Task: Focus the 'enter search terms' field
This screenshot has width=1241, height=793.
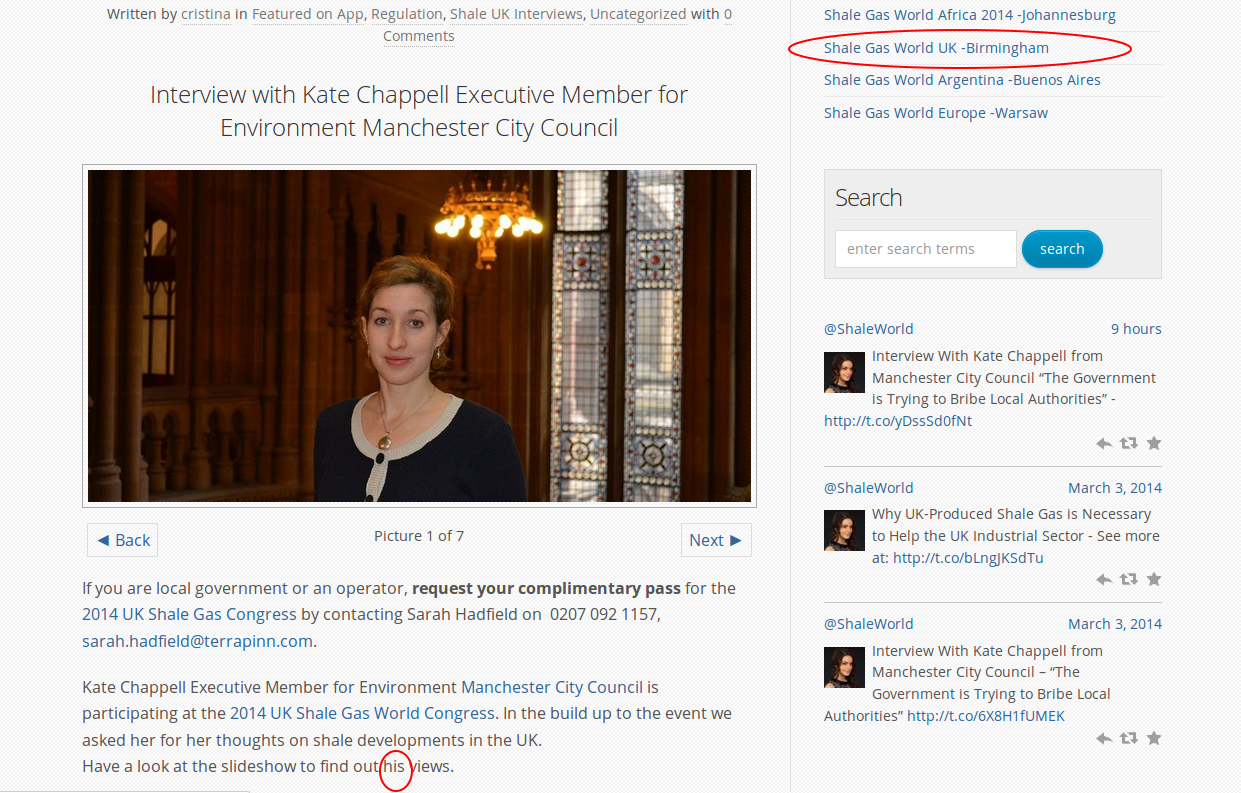Action: (925, 249)
